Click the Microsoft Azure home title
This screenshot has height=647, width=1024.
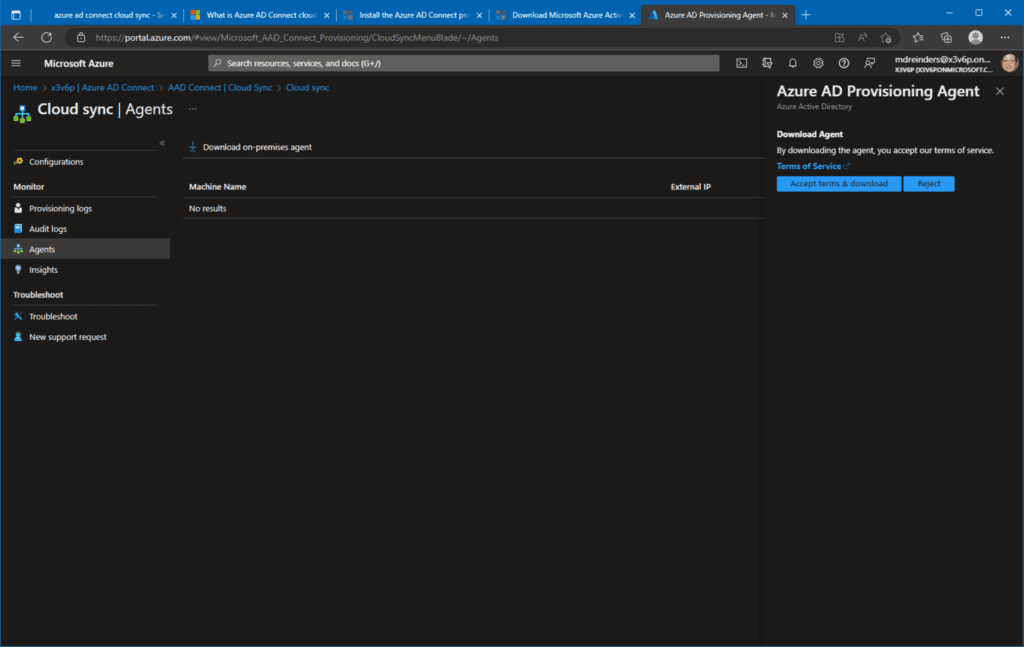click(78, 63)
